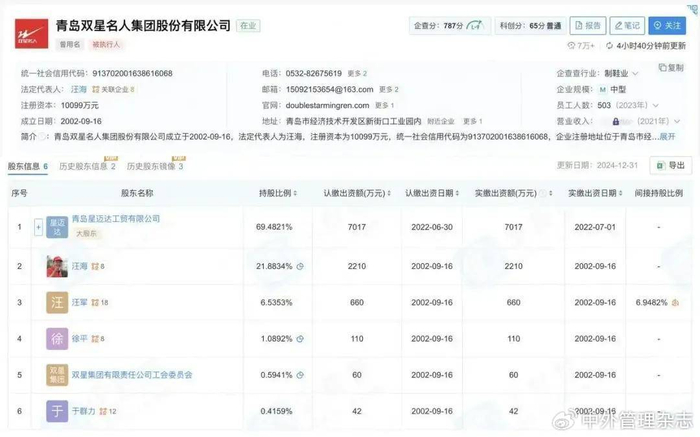Click the 统一社会信用代码 913702001638616068
The image size is (700, 437).
[x=132, y=73]
